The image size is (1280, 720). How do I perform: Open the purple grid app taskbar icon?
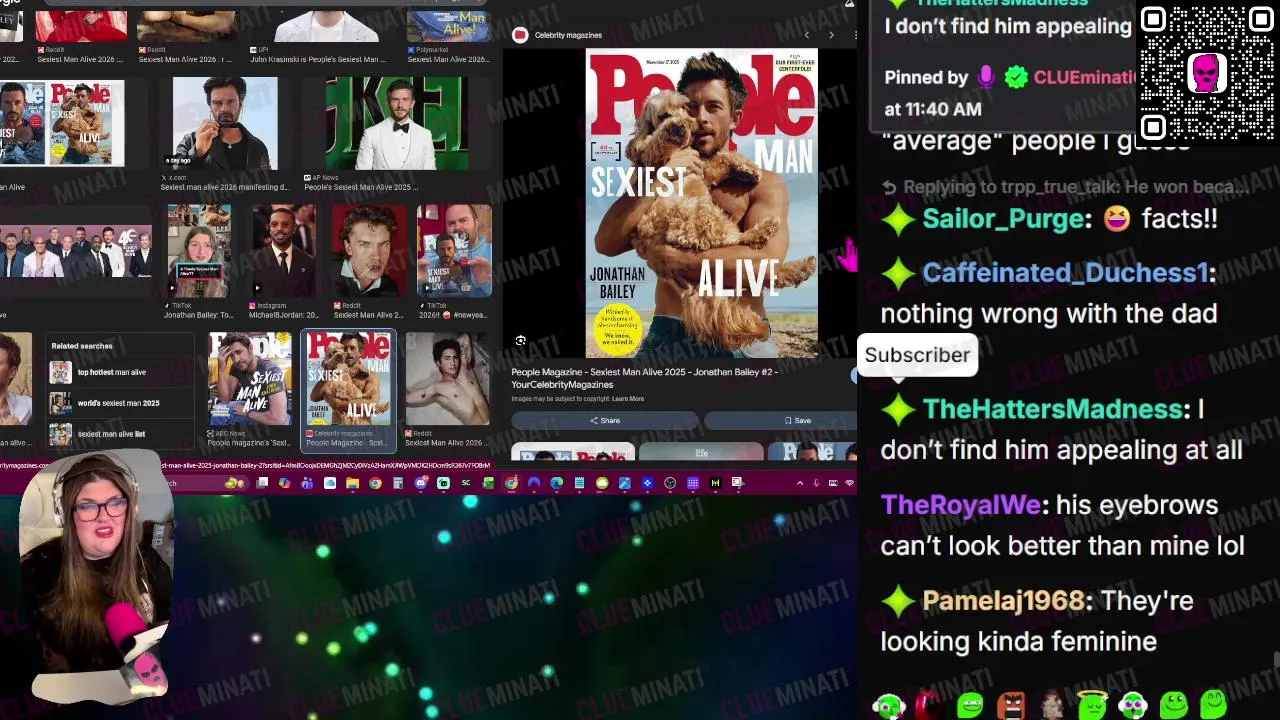[693, 483]
